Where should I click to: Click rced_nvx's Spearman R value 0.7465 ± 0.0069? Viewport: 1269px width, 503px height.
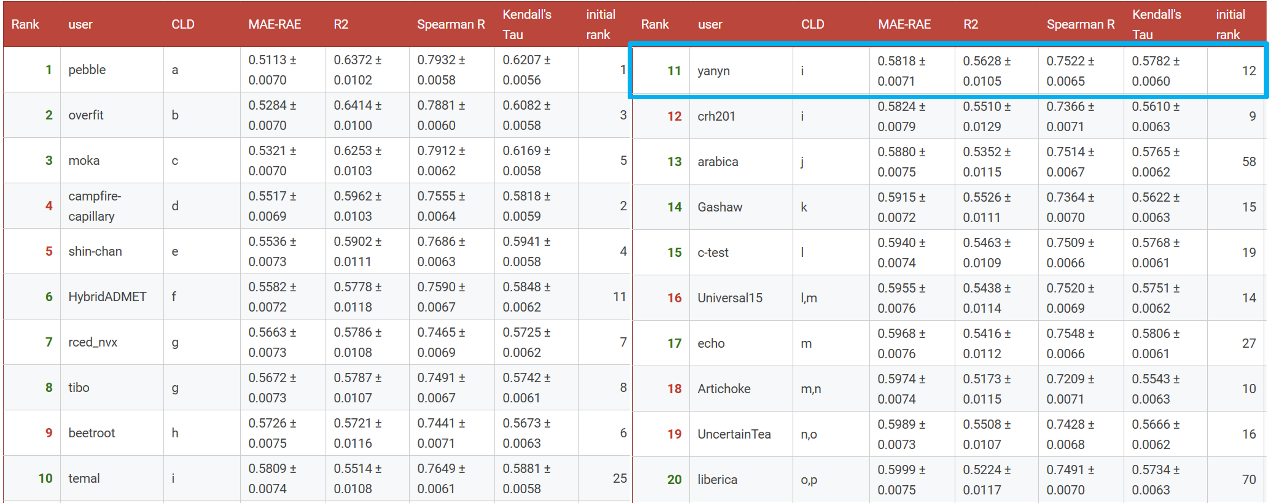coord(442,342)
